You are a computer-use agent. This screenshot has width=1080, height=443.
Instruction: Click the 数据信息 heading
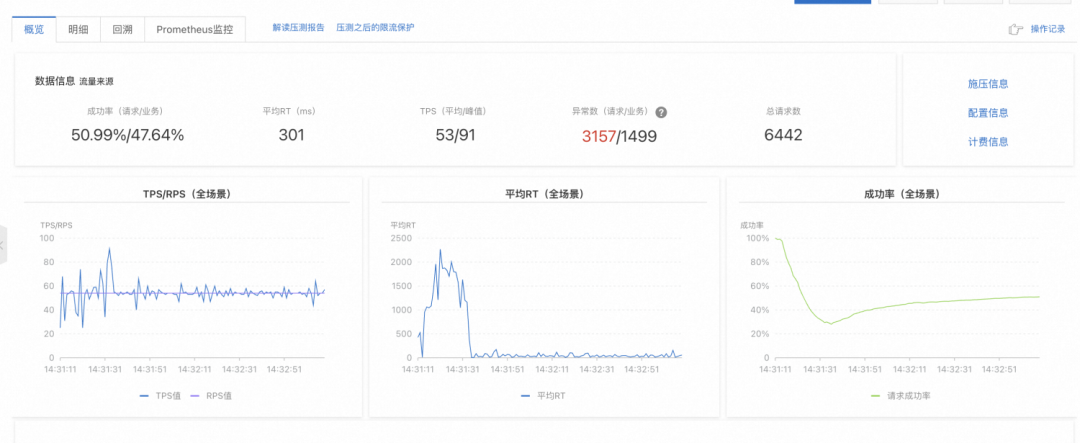pos(55,81)
